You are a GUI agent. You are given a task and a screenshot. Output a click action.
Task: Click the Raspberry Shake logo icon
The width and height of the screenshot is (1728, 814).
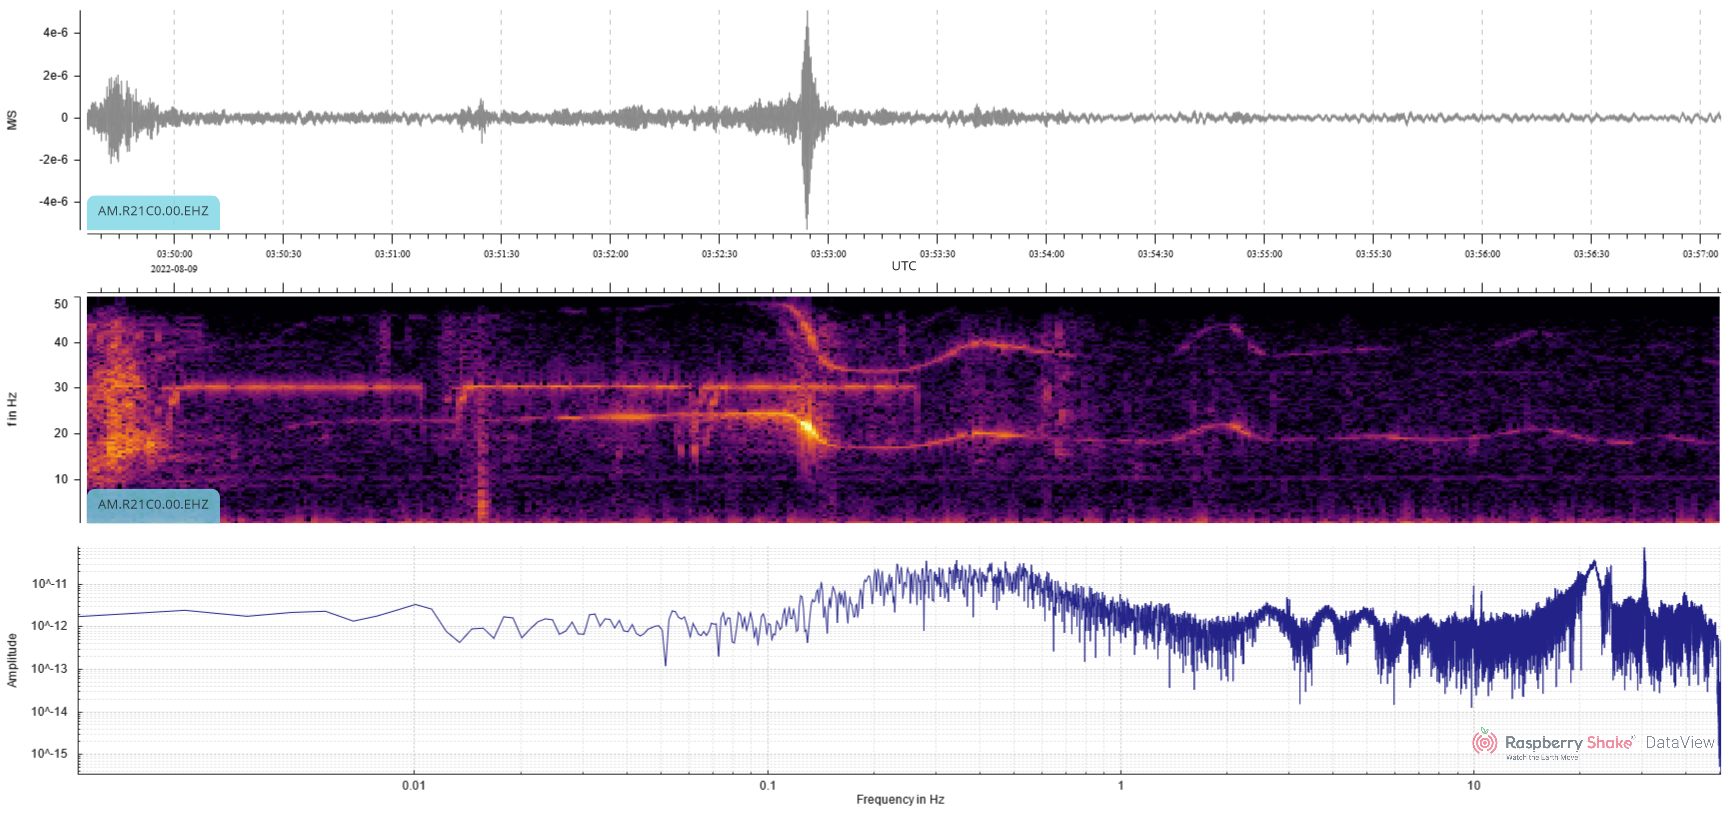(x=1485, y=742)
